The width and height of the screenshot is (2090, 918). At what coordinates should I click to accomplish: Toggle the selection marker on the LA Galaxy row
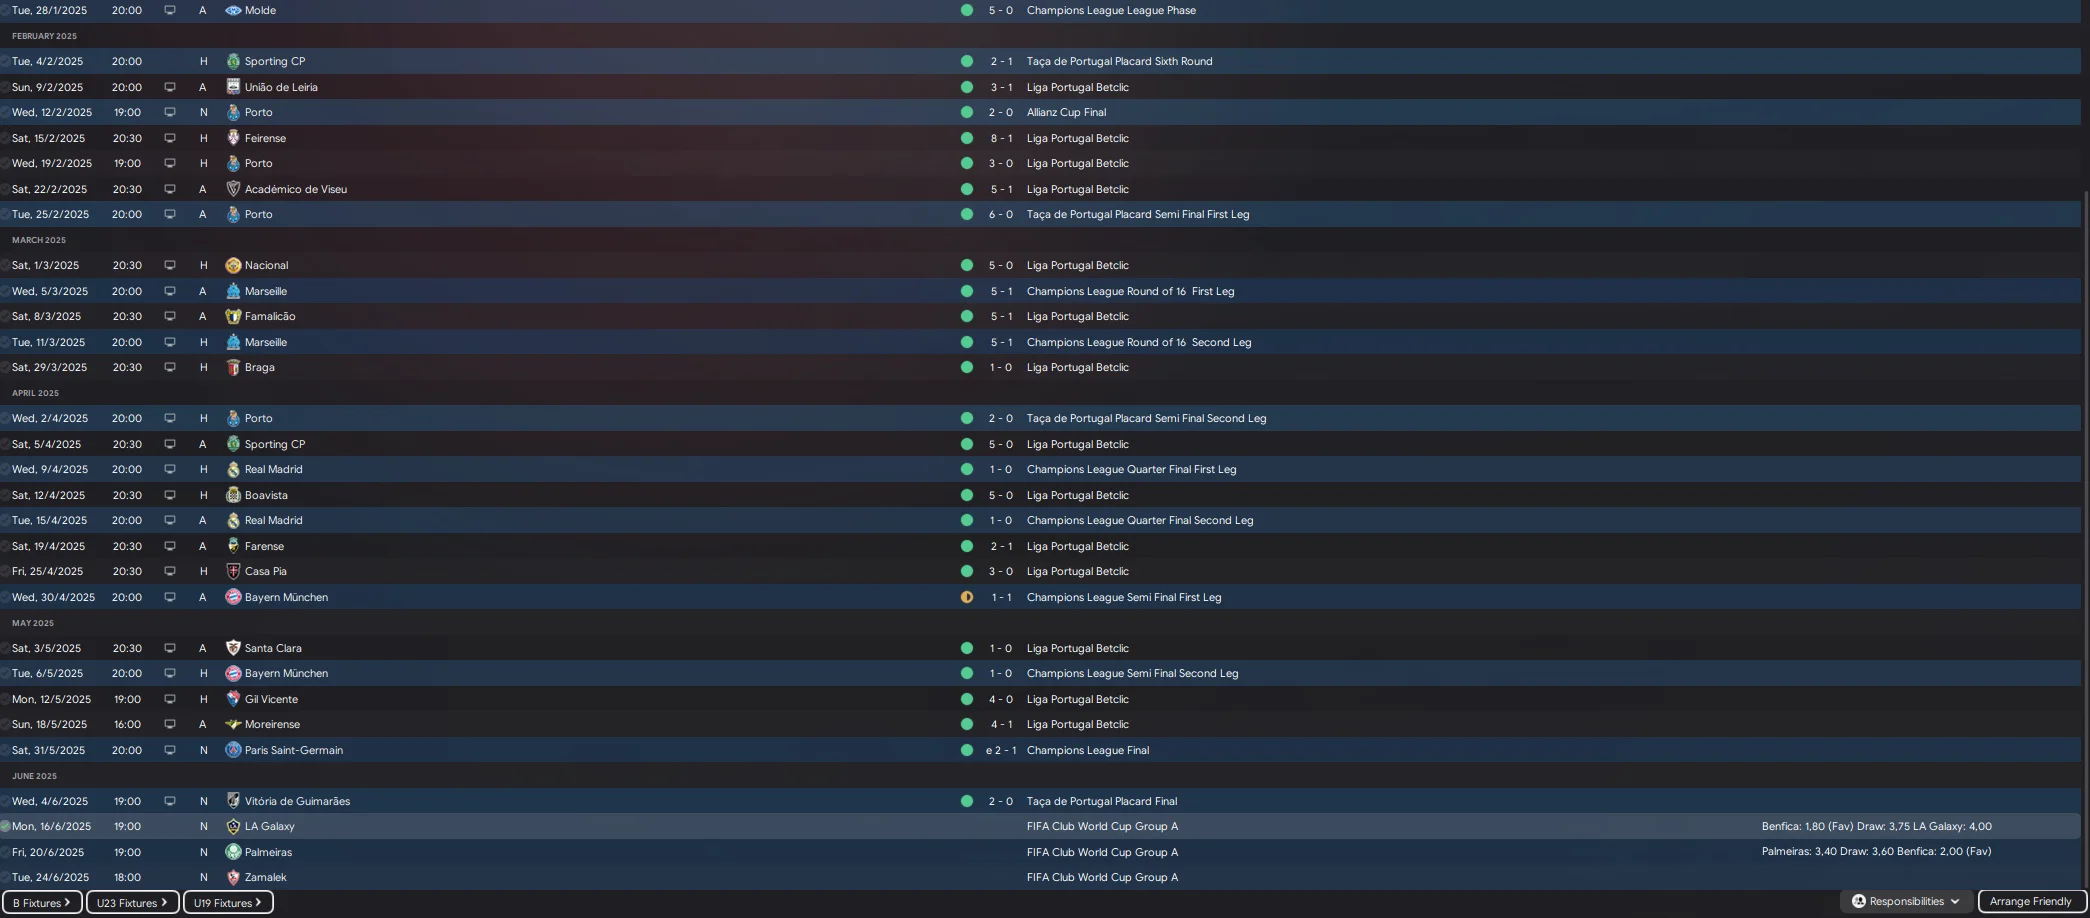tap(5, 826)
